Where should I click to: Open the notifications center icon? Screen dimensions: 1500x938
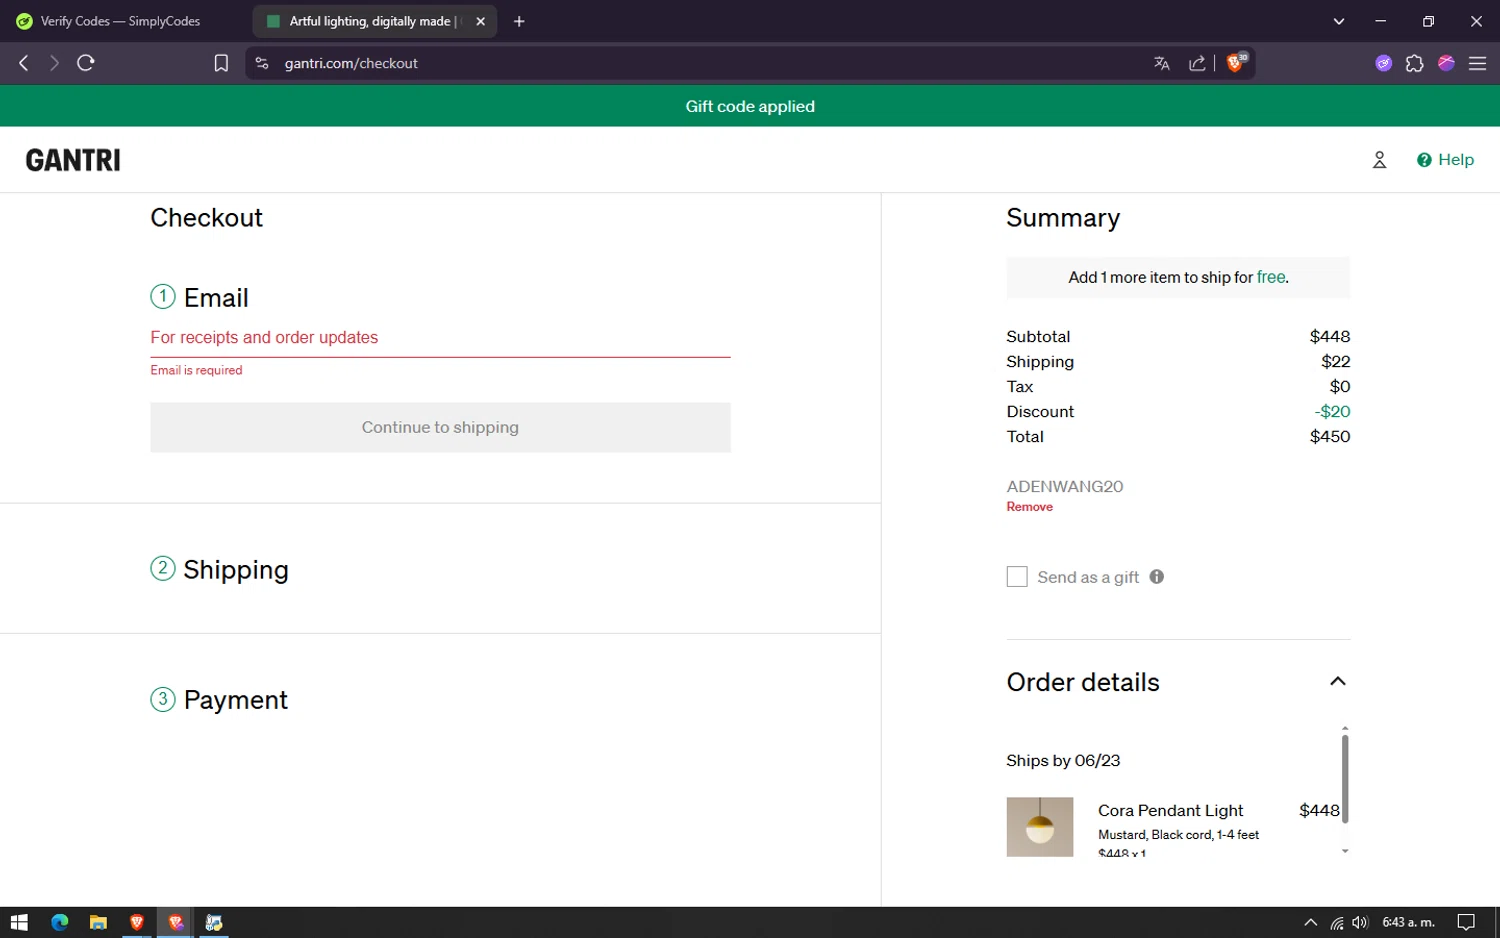click(1466, 922)
